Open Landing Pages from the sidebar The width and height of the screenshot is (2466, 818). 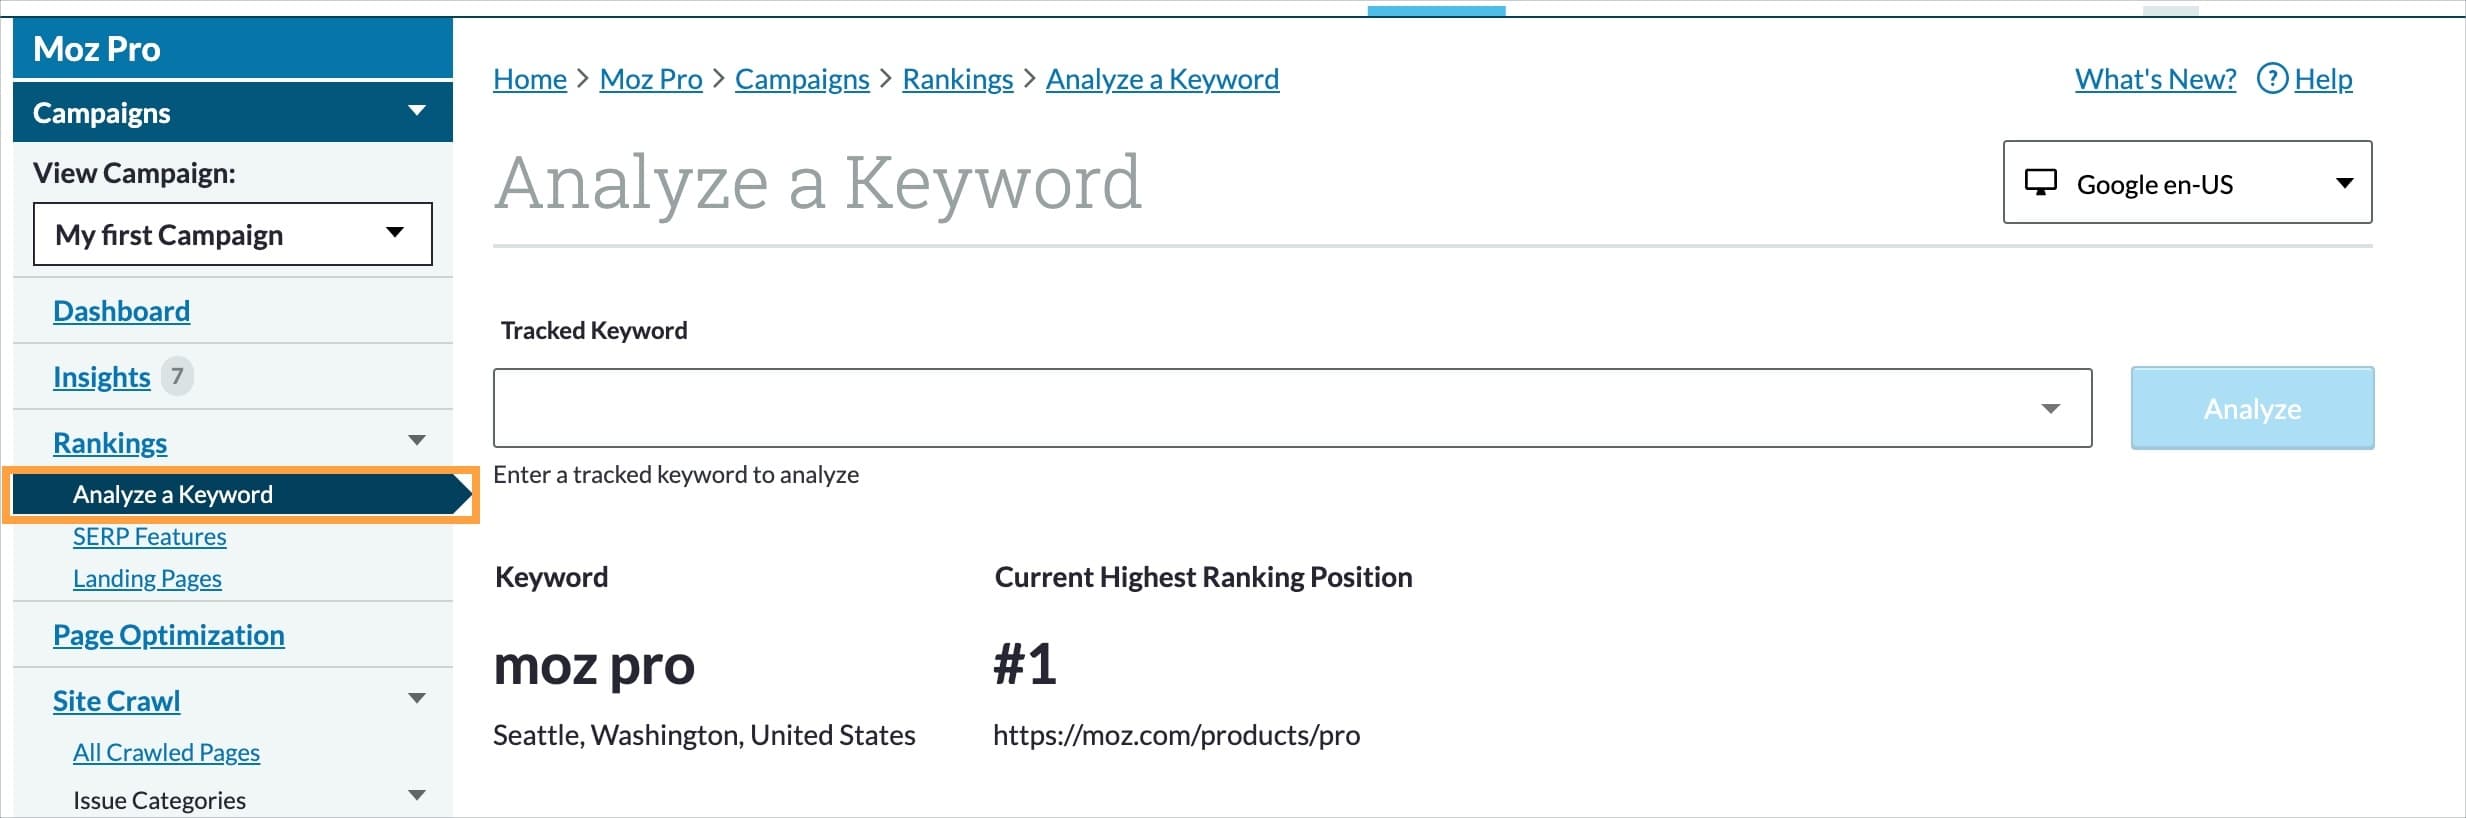(147, 578)
